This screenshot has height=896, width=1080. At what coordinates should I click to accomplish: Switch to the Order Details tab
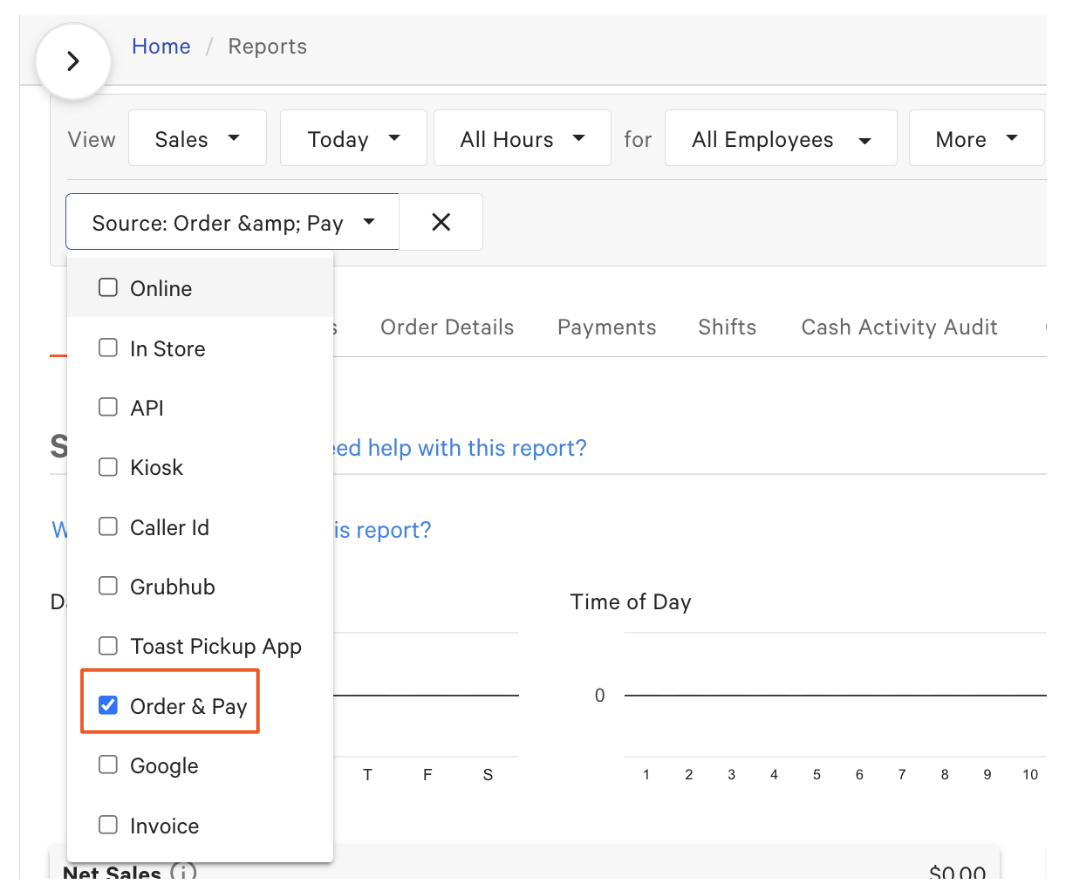(447, 327)
